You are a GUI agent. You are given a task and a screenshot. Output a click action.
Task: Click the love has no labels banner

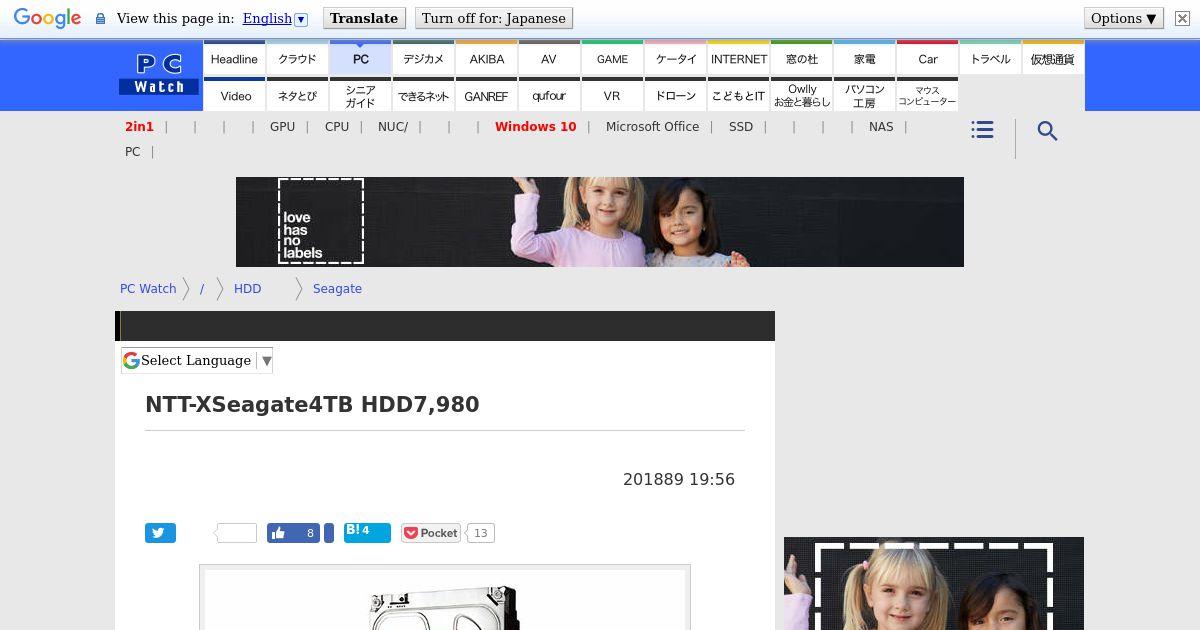pyautogui.click(x=600, y=222)
